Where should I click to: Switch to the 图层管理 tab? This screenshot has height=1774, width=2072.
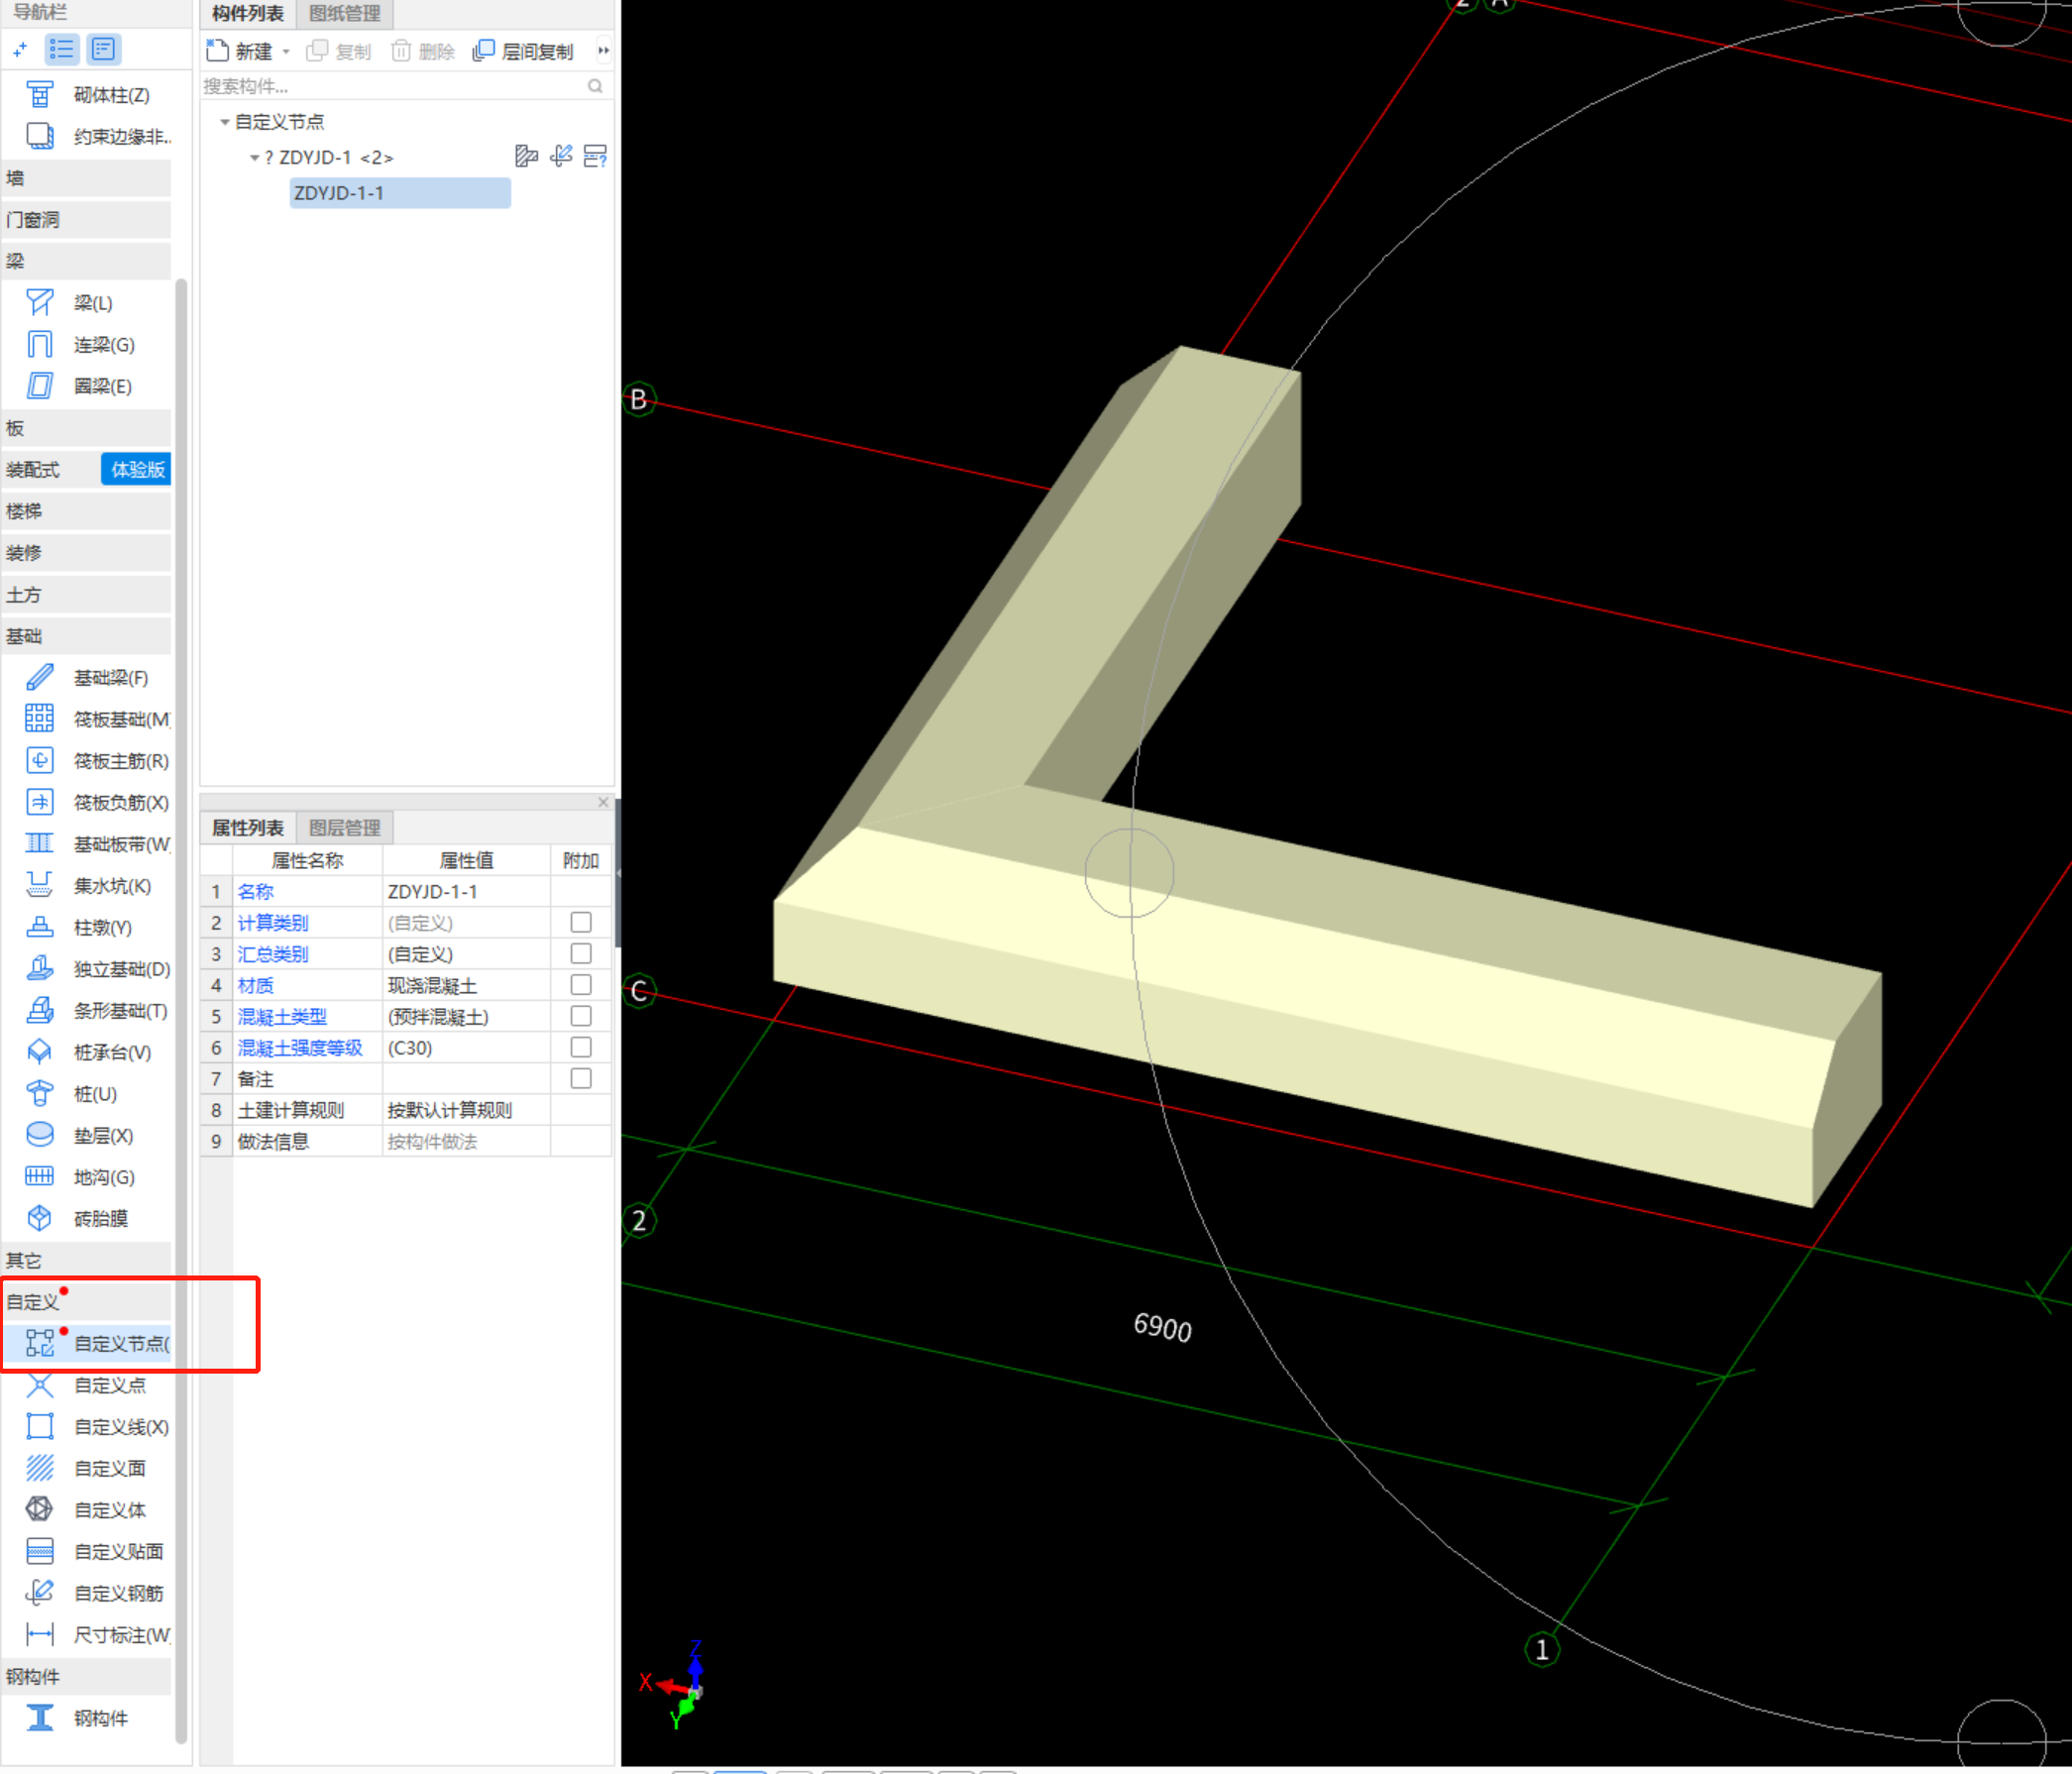[345, 828]
